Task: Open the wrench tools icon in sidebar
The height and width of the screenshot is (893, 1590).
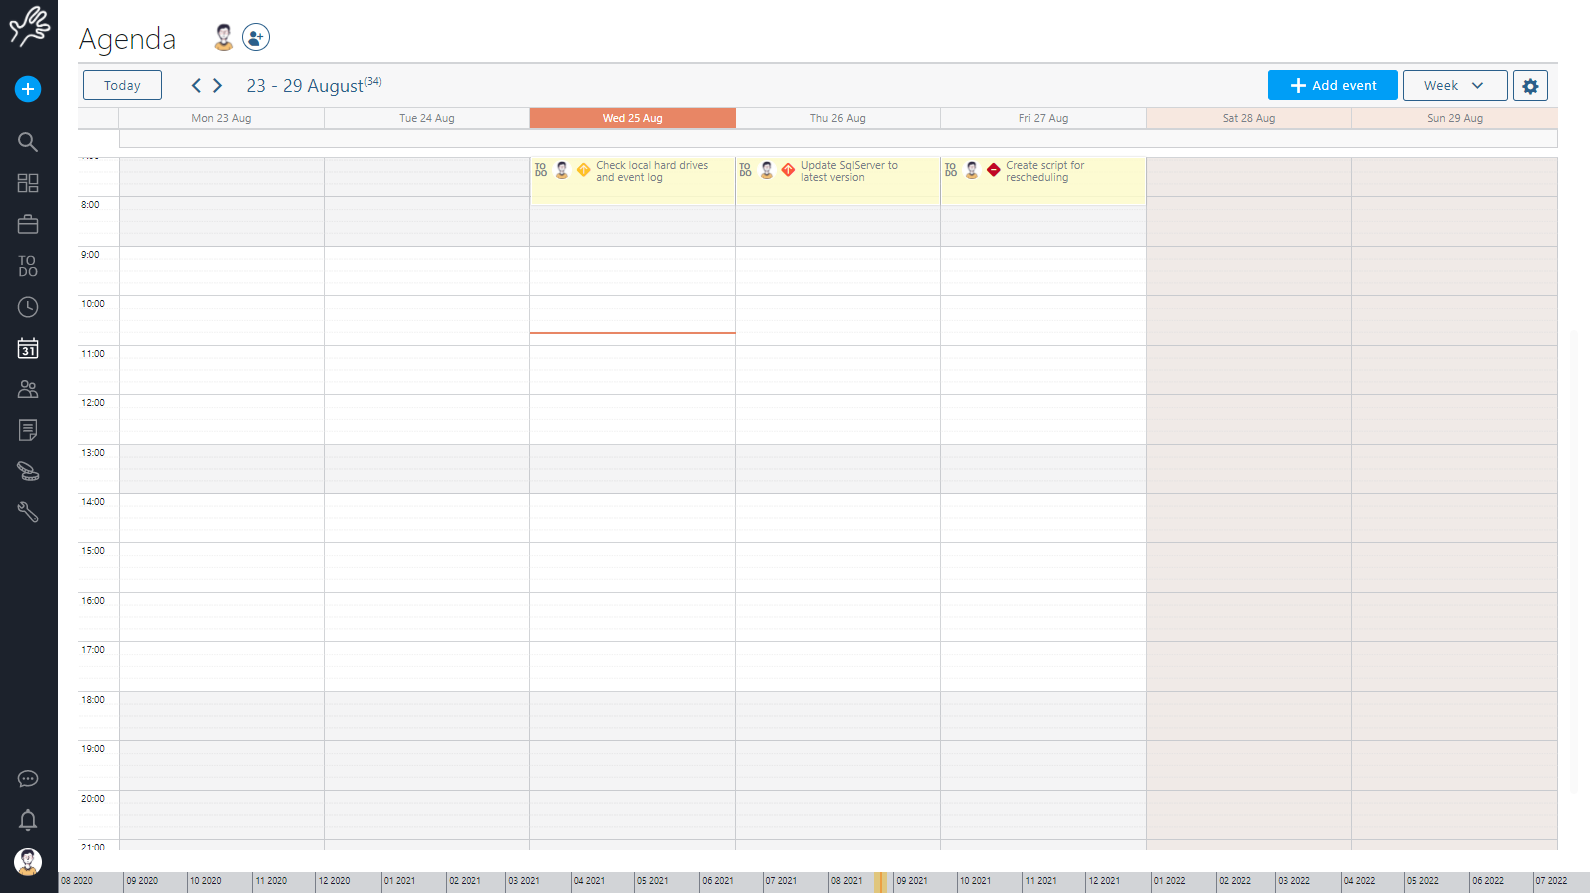Action: point(28,512)
